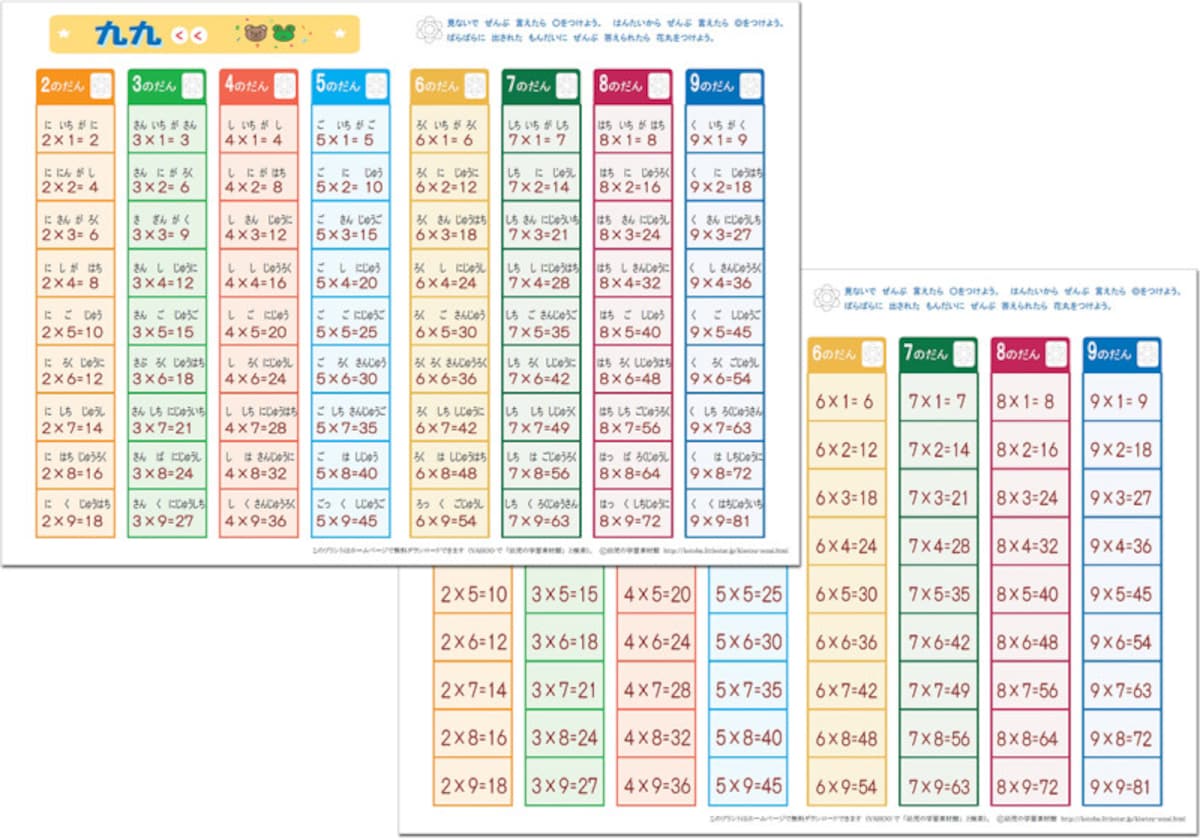
Task: Mark the flower stamp box in 2のだん header
Action: 101,86
